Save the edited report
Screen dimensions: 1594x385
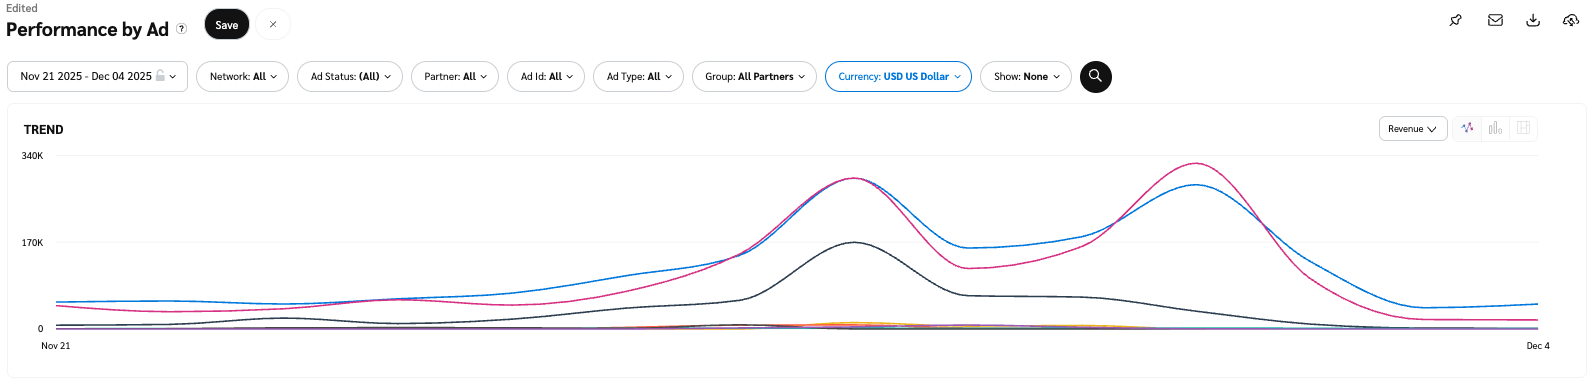[x=227, y=25]
